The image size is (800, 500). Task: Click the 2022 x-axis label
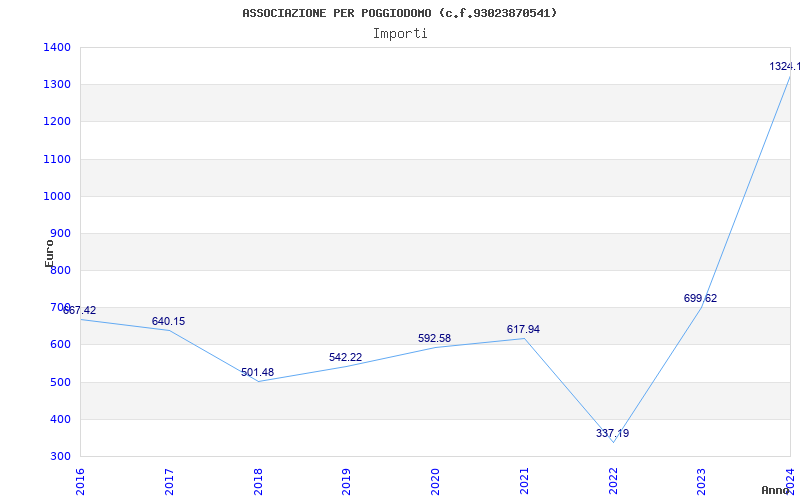tap(613, 482)
